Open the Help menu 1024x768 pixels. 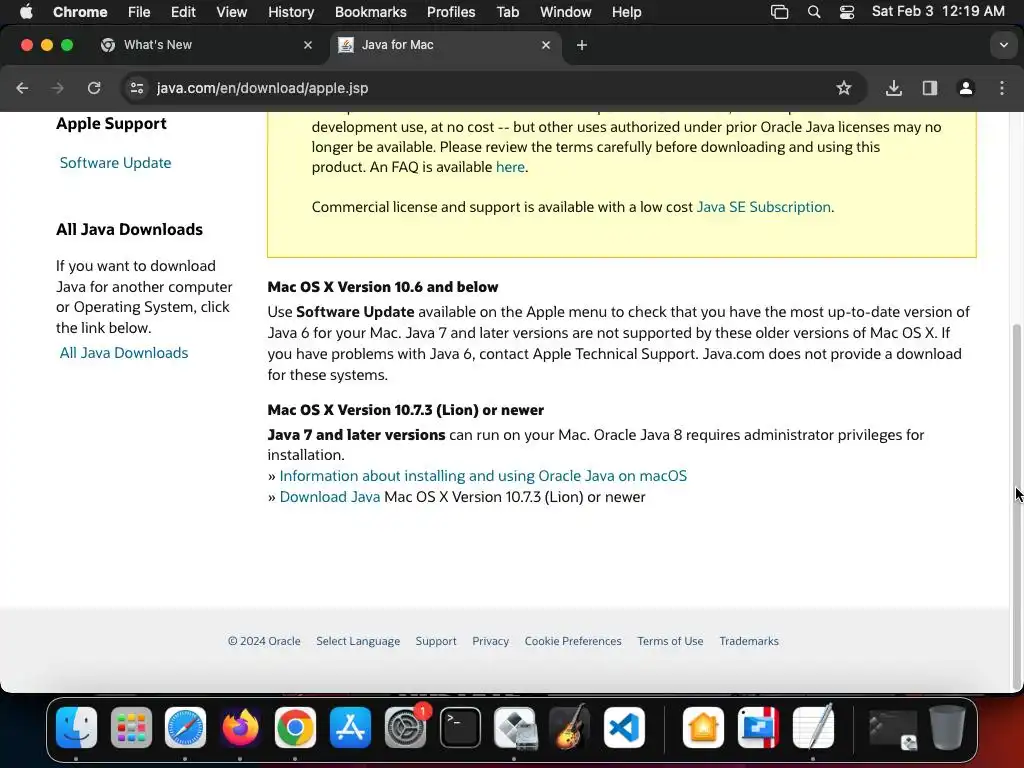[626, 12]
